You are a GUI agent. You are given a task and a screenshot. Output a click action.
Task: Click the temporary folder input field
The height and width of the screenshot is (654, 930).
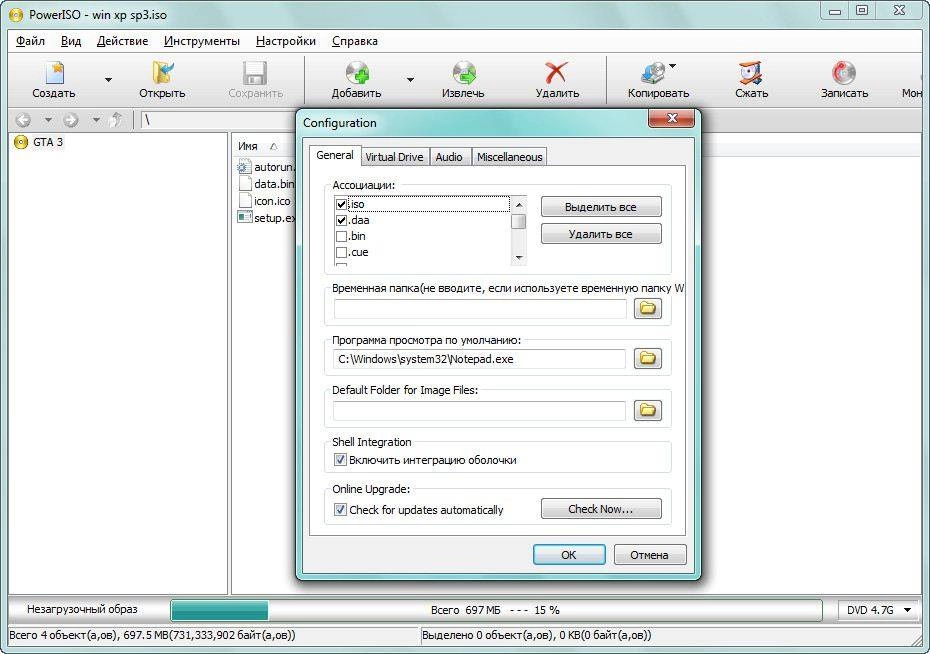(480, 308)
